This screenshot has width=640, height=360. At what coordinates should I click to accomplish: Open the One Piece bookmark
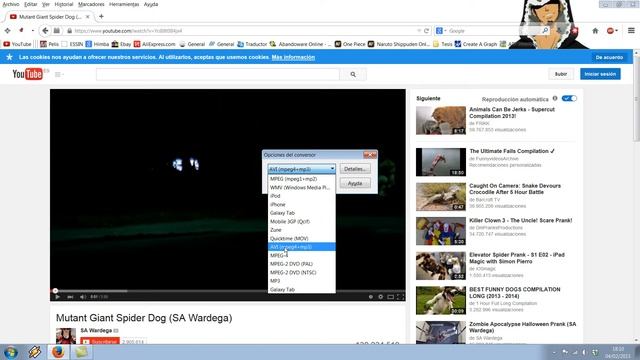350,44
